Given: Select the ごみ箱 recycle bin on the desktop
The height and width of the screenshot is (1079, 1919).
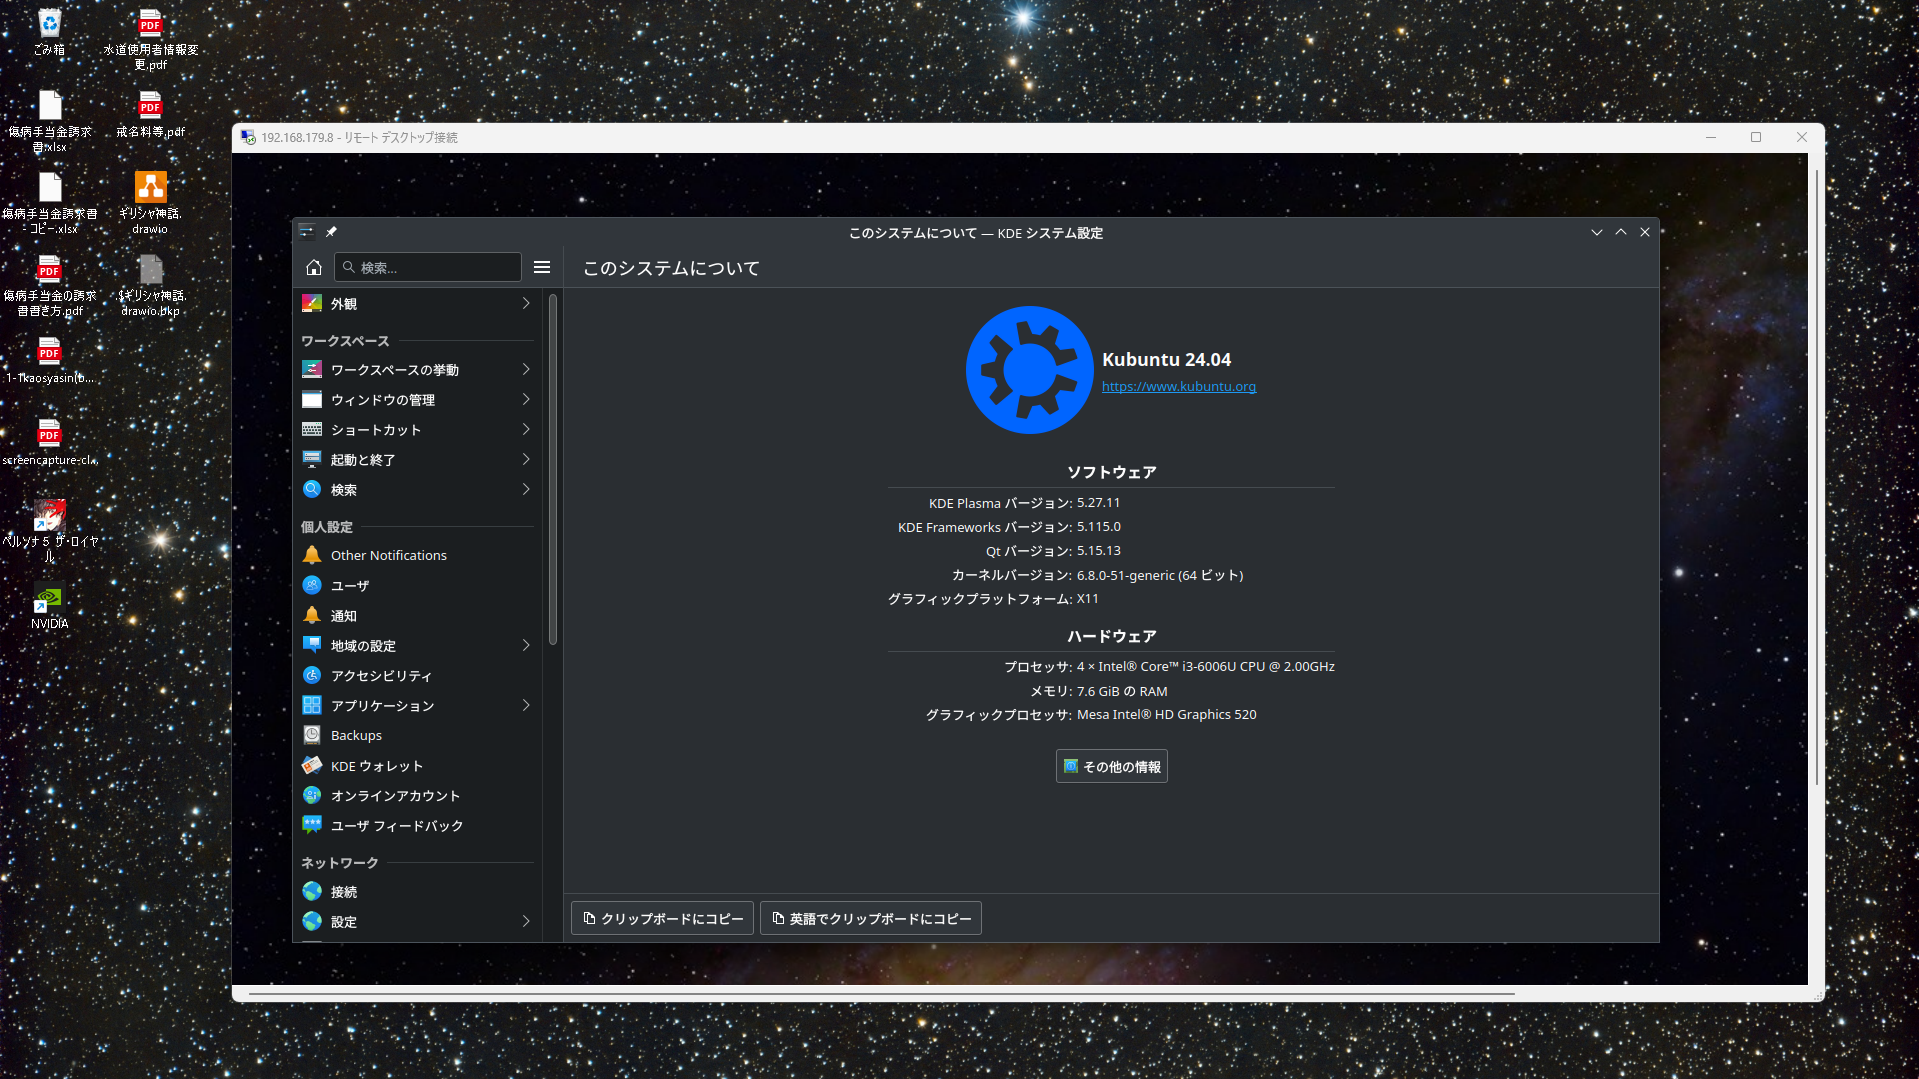Looking at the screenshot, I should coord(49,31).
